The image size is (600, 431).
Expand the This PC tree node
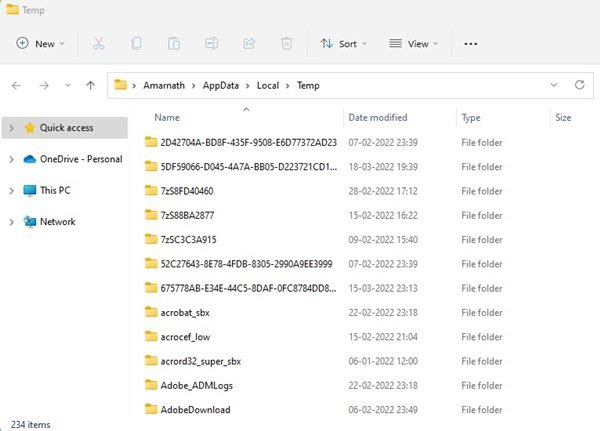click(11, 190)
